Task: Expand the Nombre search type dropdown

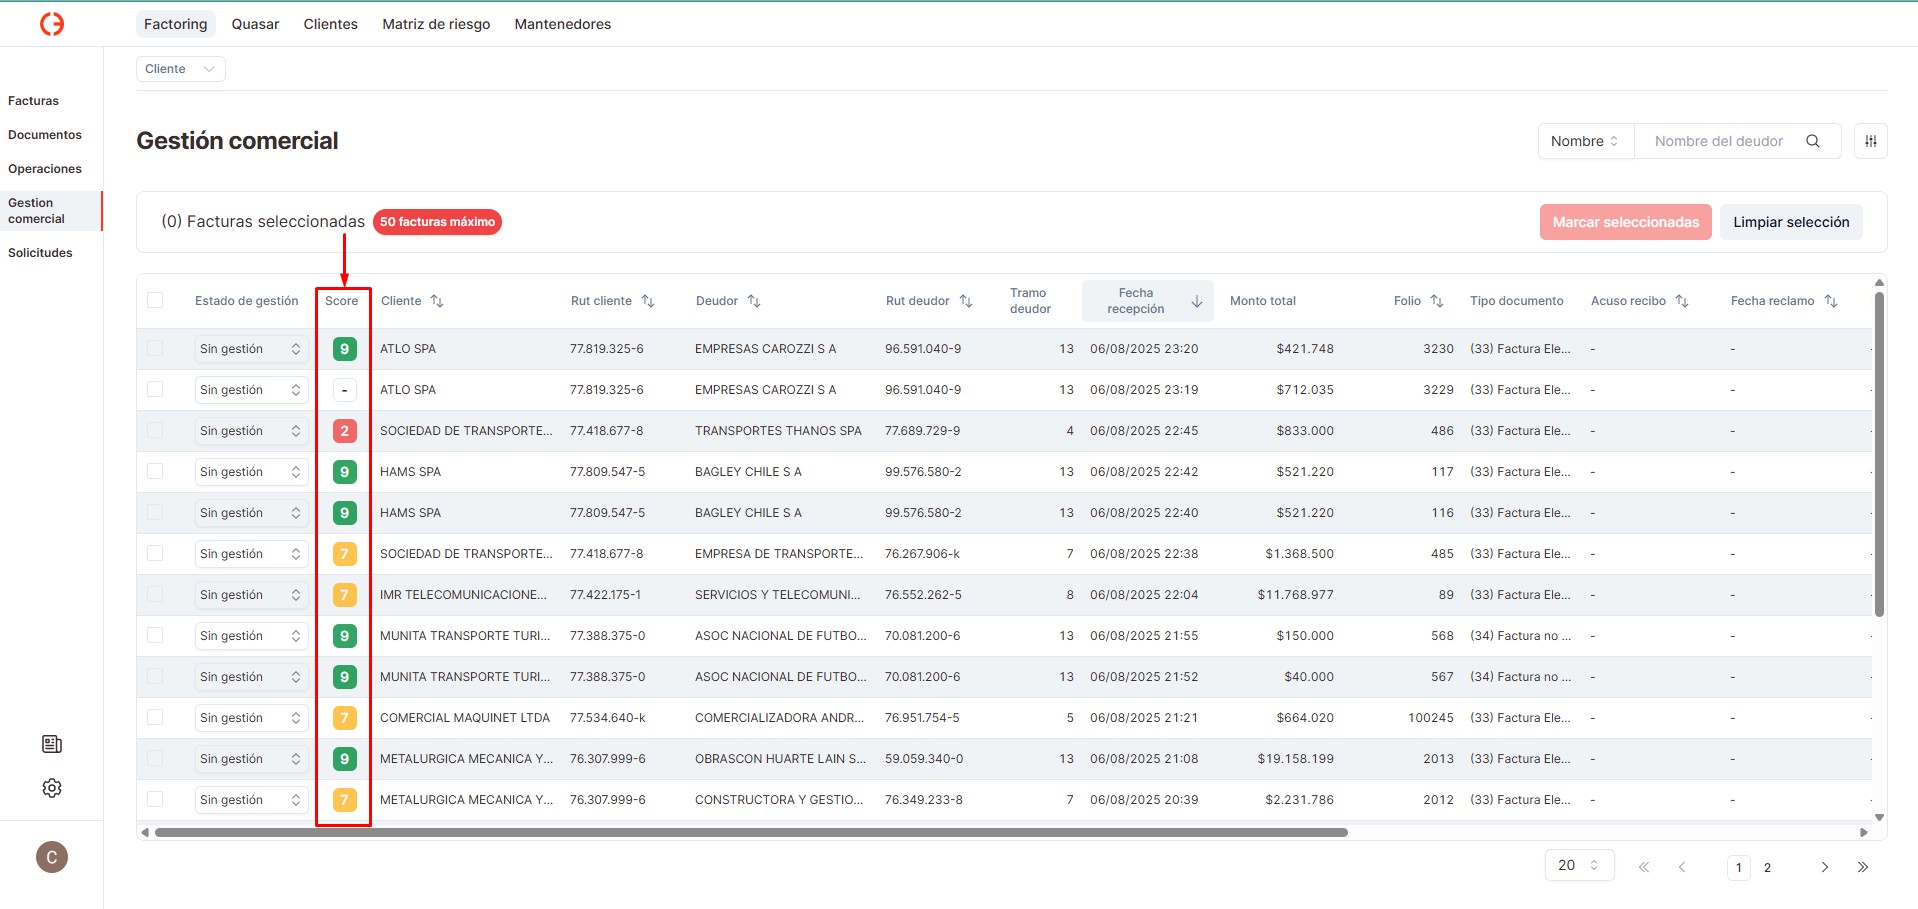Action: pyautogui.click(x=1585, y=141)
